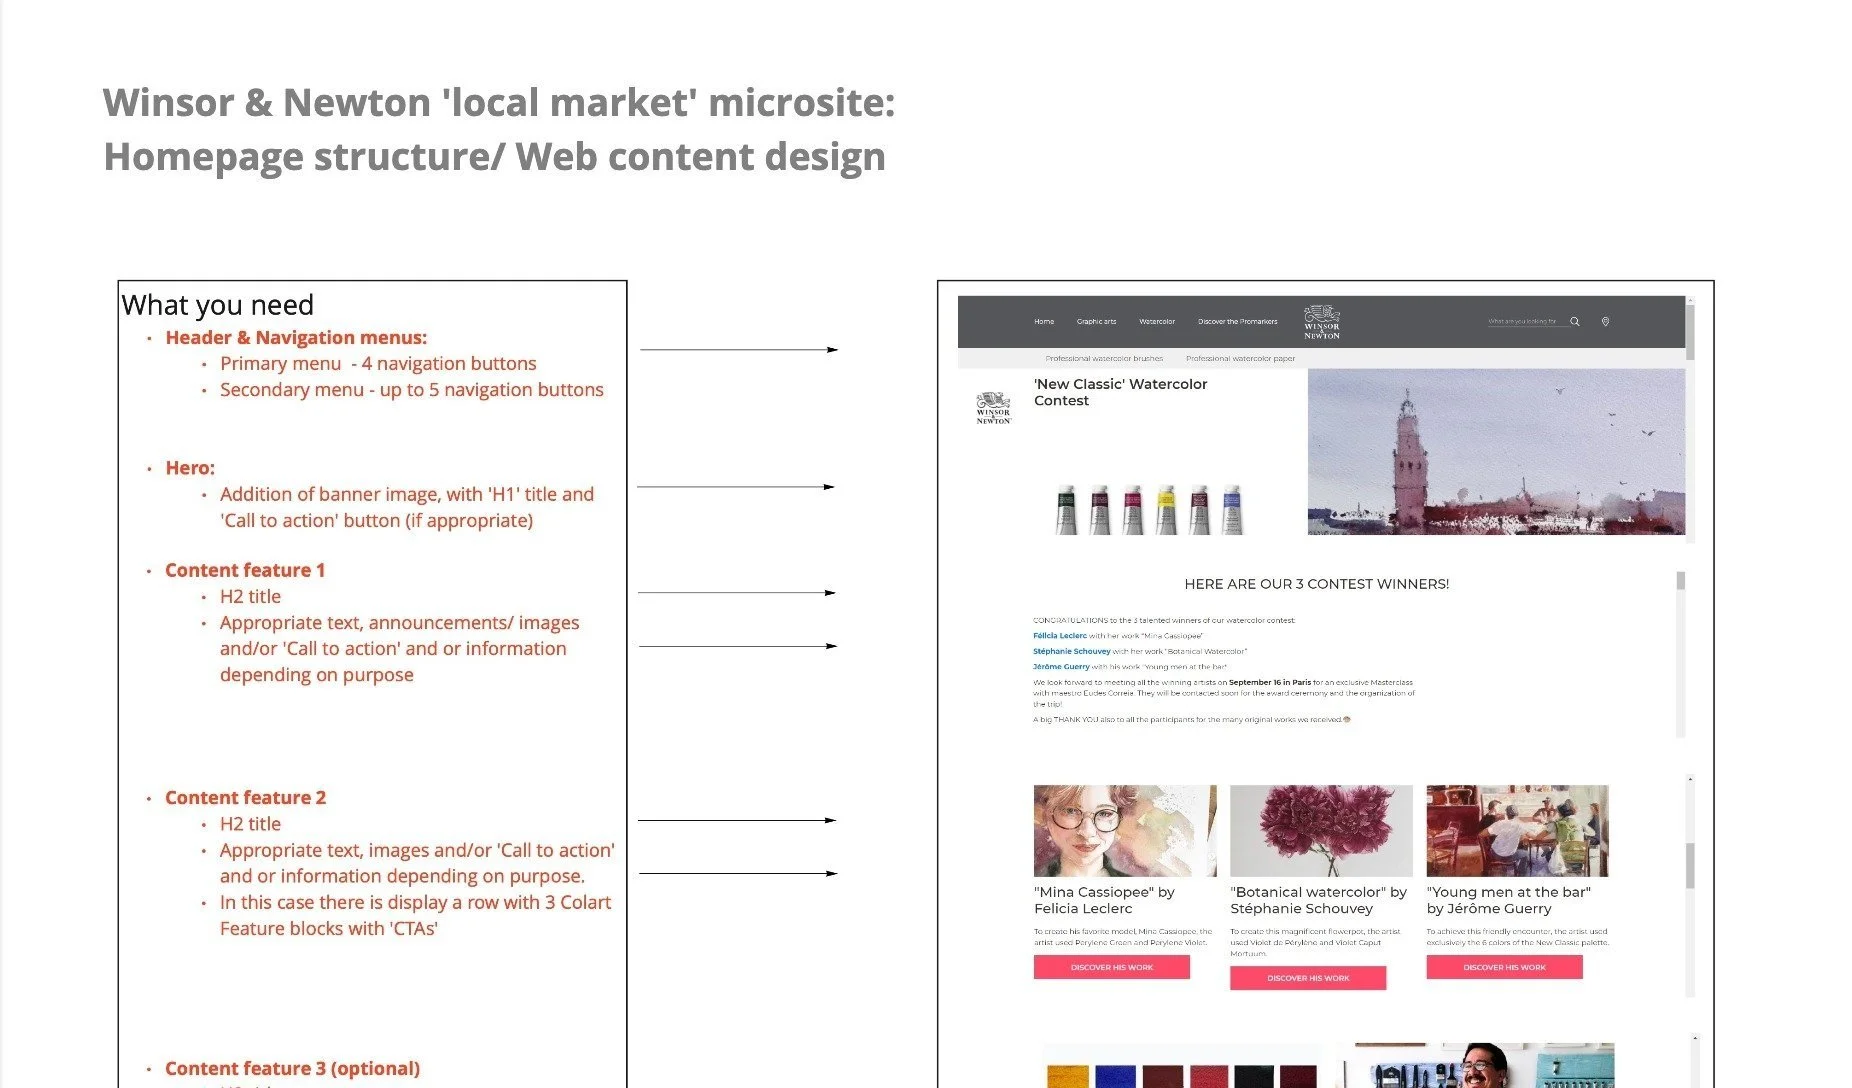Switch to "Professional watercolor brushes" tab

(x=1104, y=358)
